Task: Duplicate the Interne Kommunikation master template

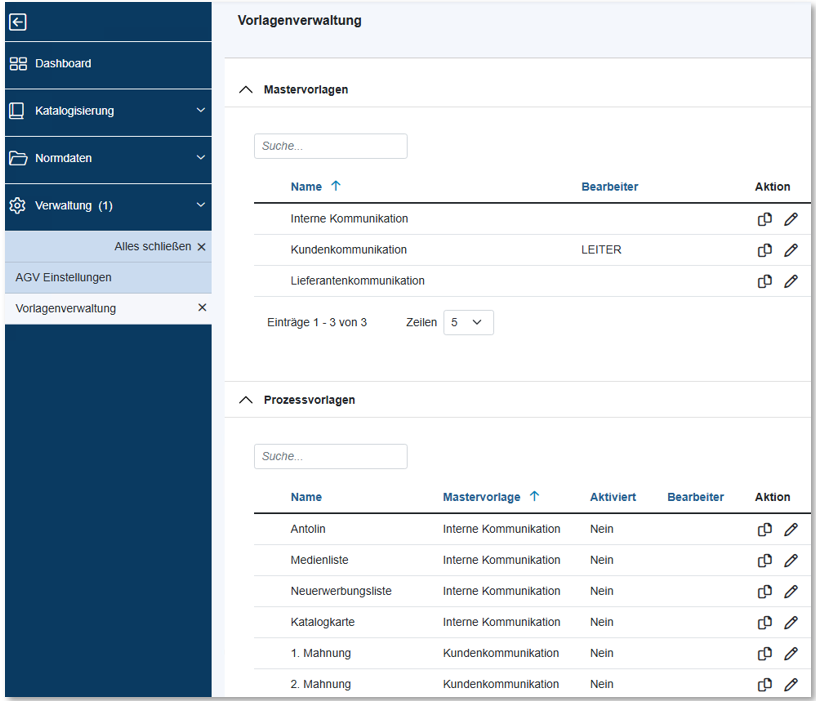Action: pyautogui.click(x=765, y=219)
